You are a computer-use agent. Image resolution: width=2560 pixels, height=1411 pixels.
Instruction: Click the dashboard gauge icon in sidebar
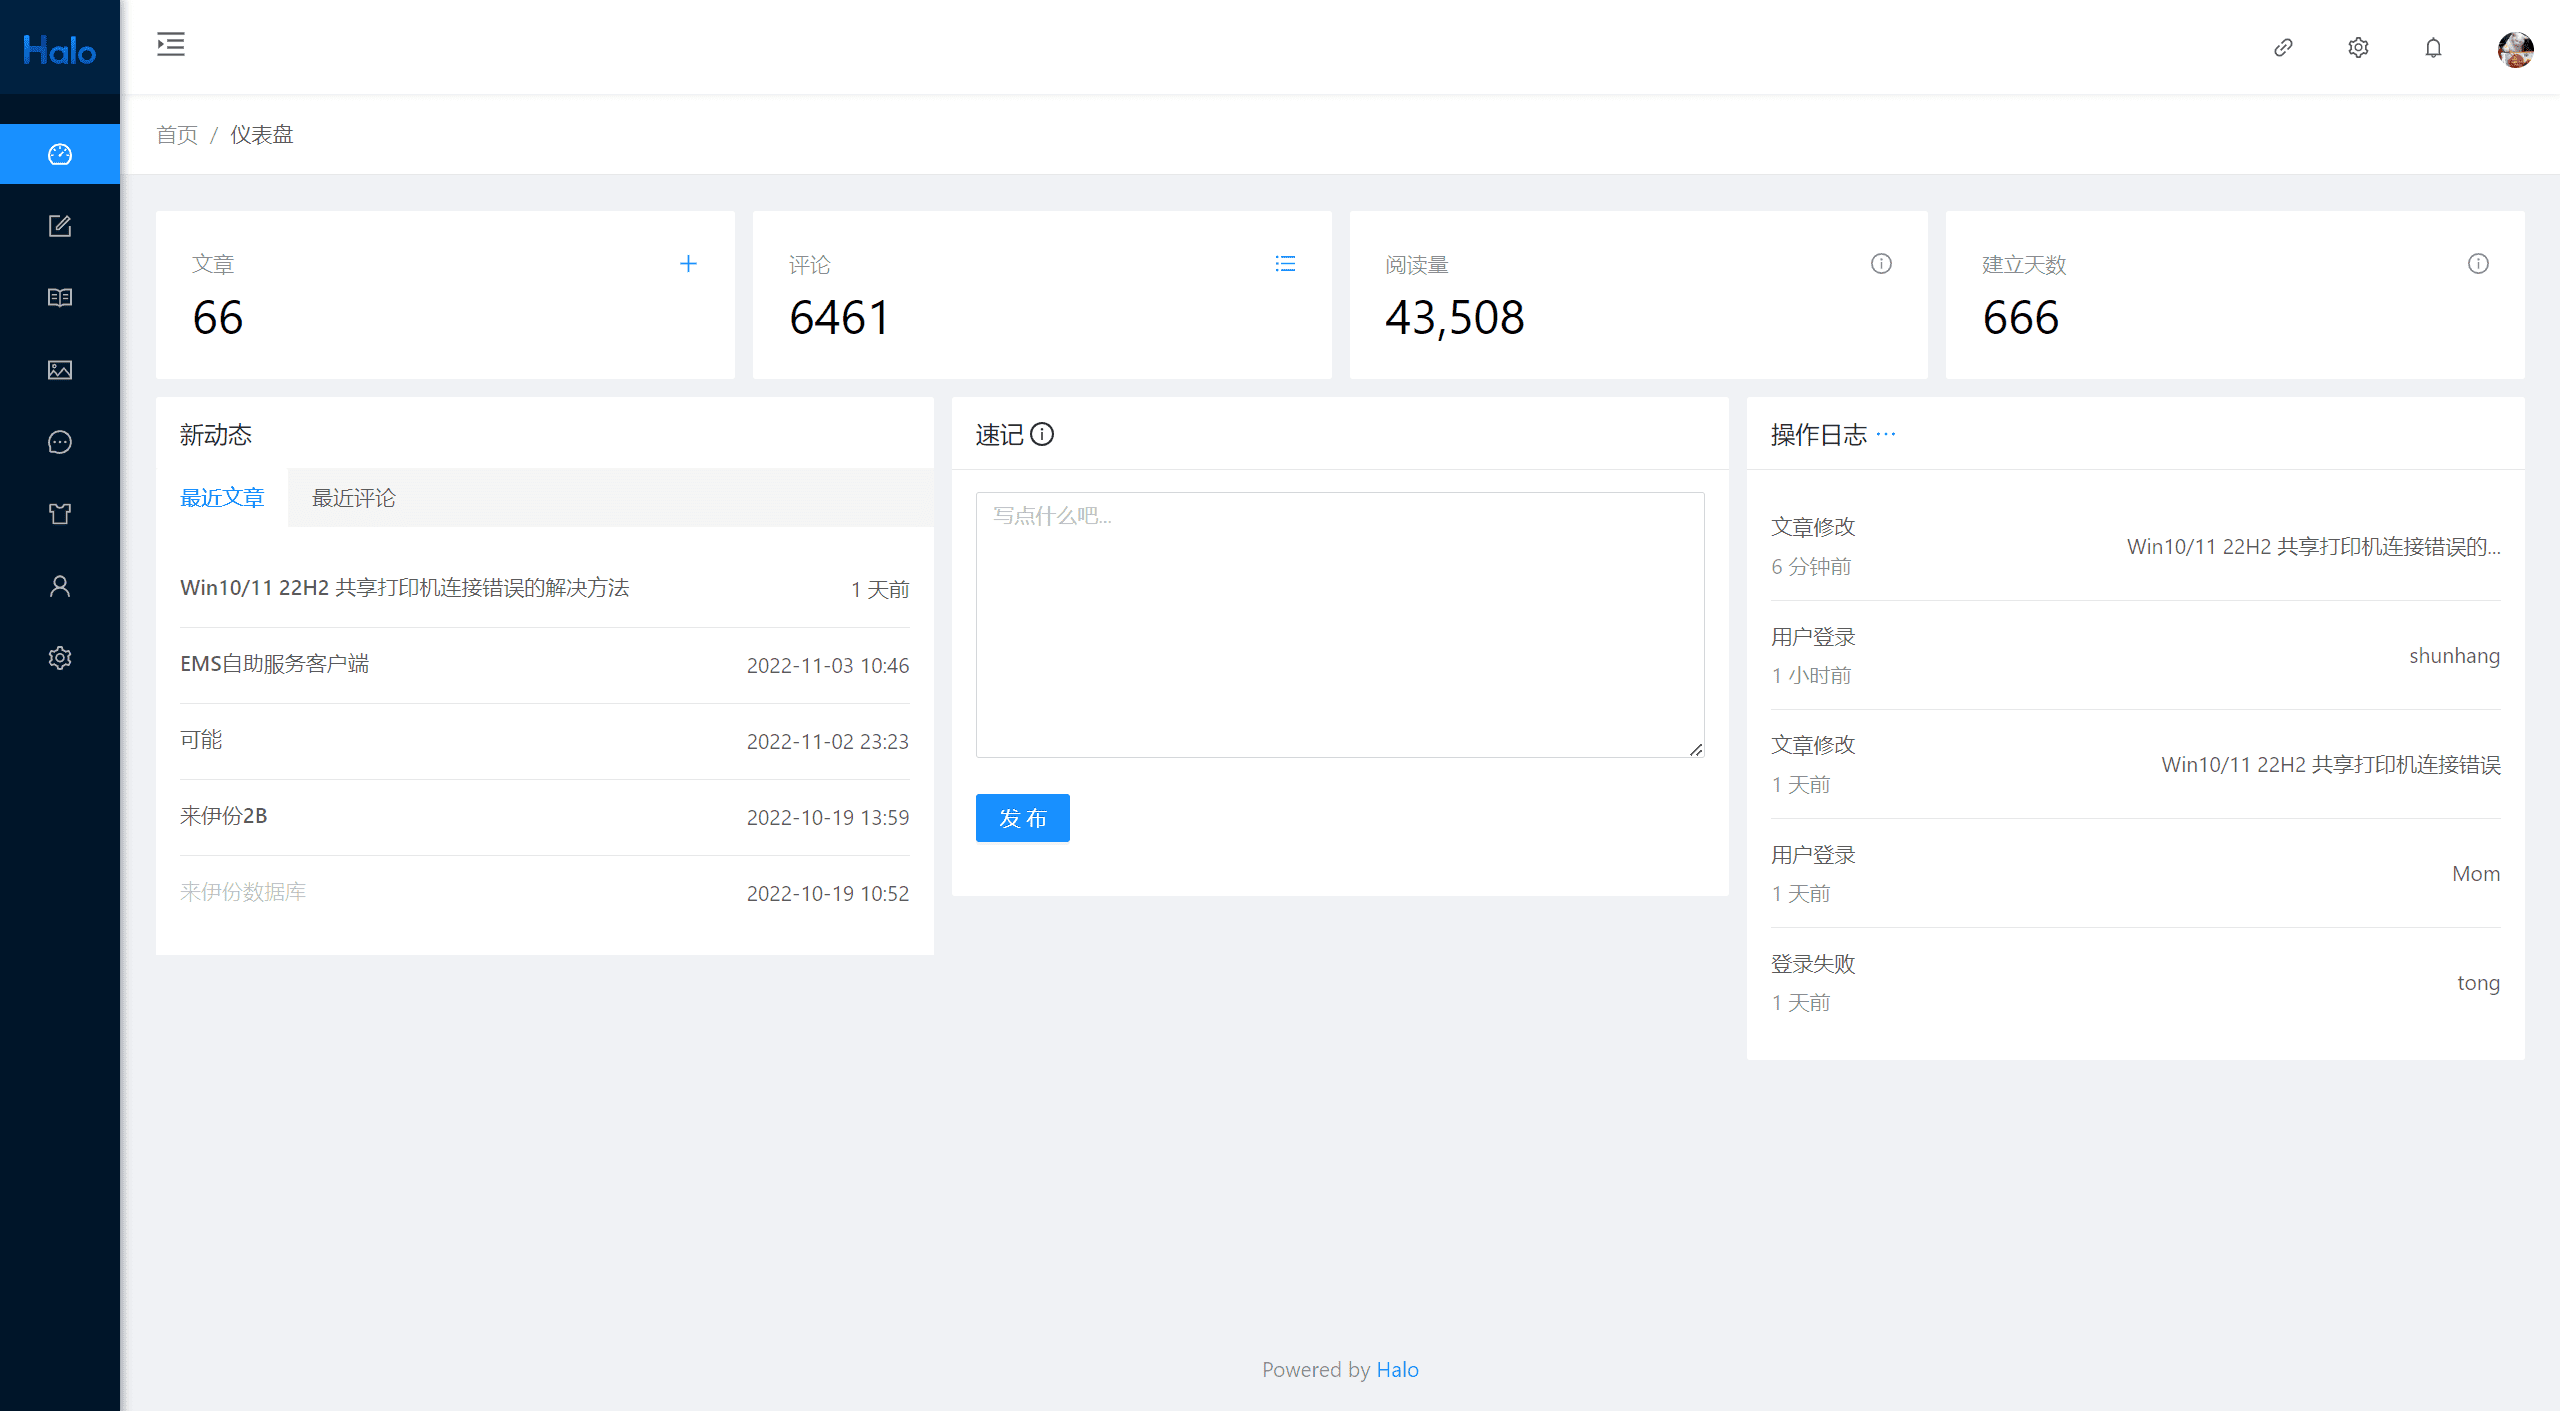pyautogui.click(x=60, y=154)
